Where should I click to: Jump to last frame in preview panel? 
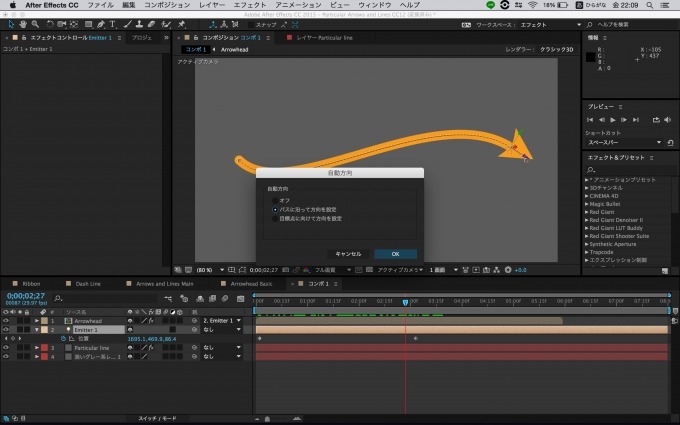(634, 119)
